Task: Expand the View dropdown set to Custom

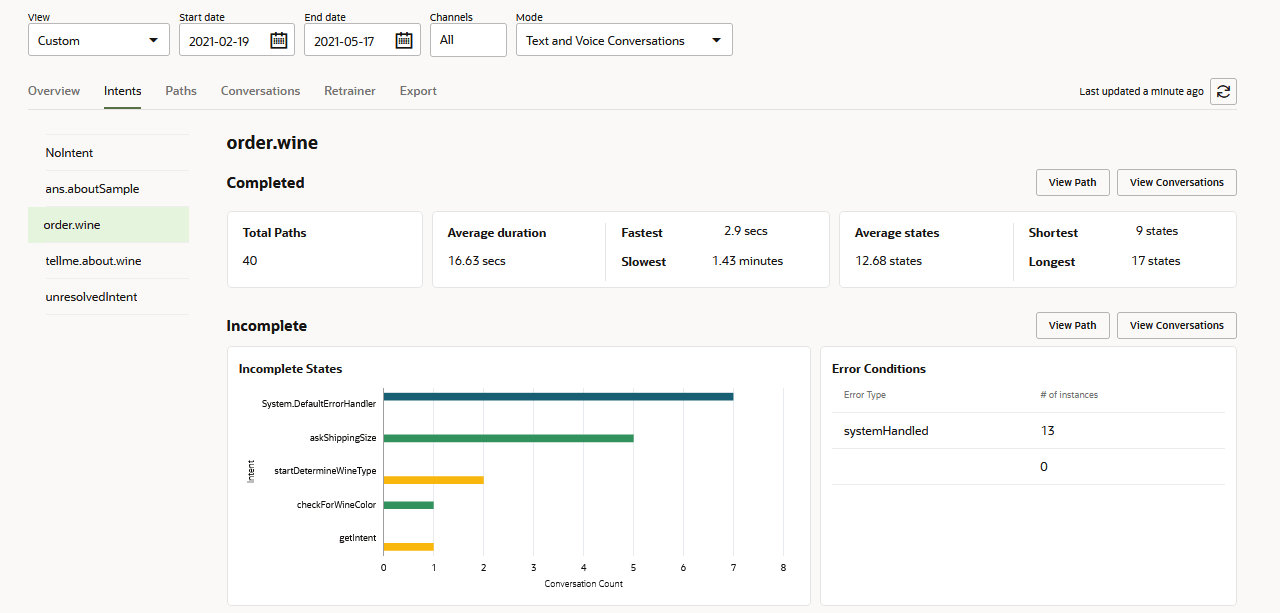Action: coord(98,41)
